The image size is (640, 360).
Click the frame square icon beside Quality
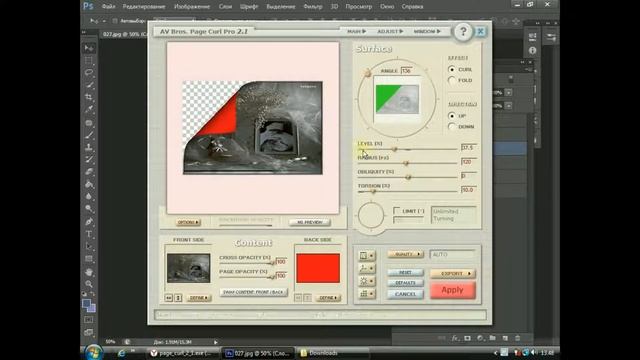click(x=367, y=256)
